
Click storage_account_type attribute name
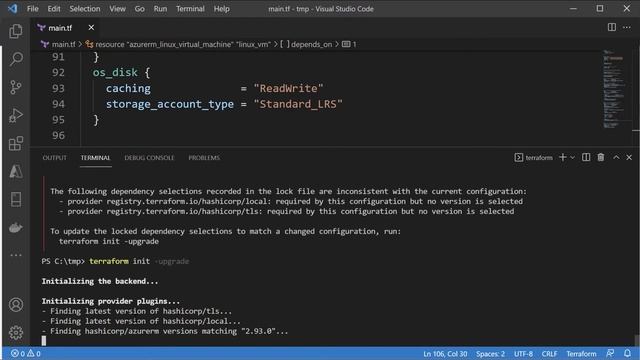click(x=170, y=104)
